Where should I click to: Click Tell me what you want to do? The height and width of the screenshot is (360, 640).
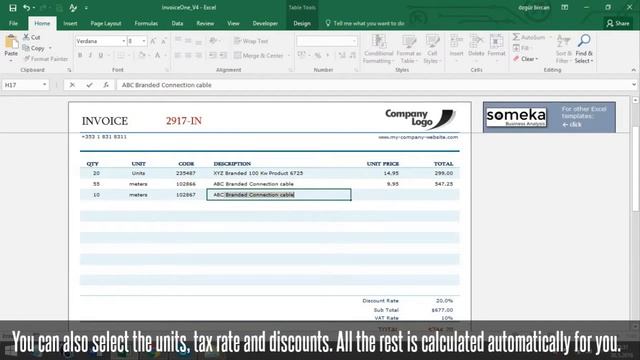(x=364, y=23)
